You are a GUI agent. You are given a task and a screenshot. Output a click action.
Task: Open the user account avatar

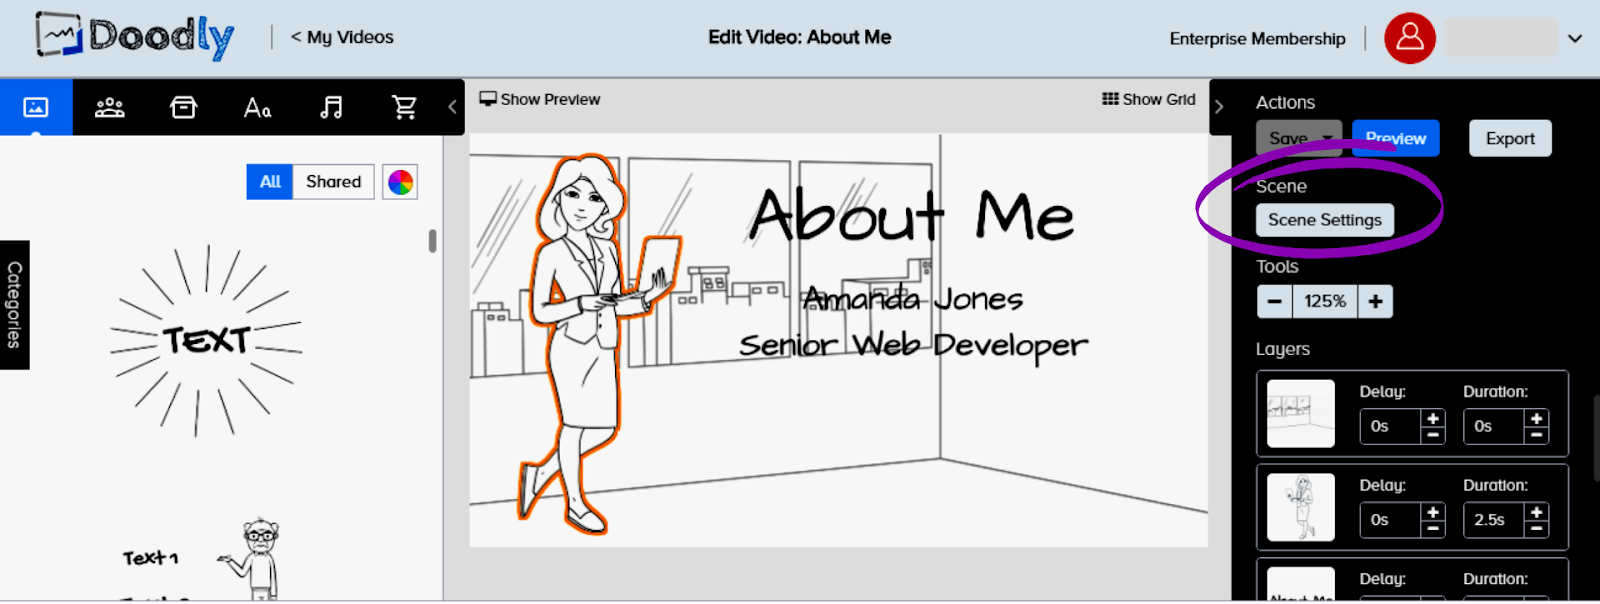click(x=1410, y=38)
